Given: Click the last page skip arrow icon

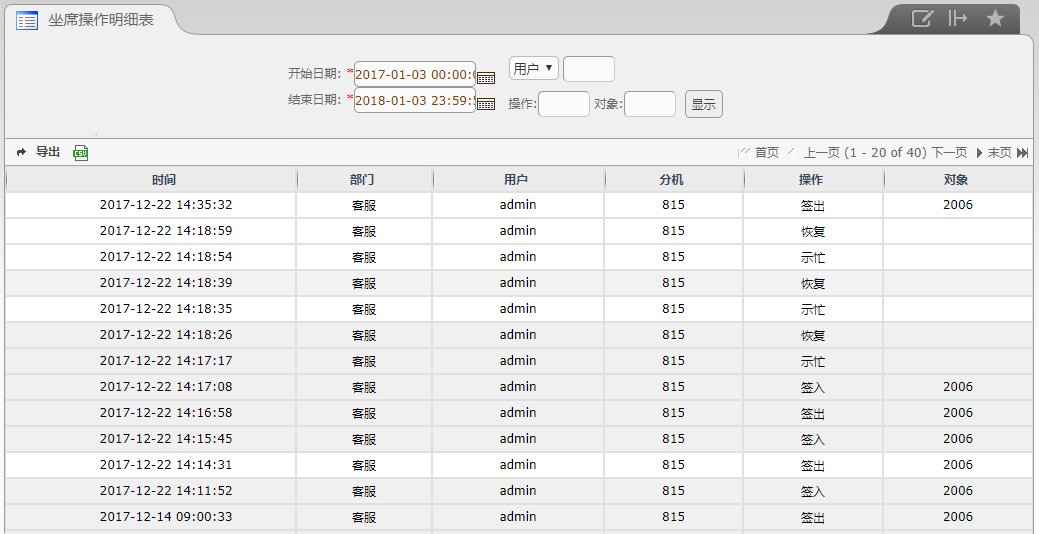Looking at the screenshot, I should pos(1023,153).
